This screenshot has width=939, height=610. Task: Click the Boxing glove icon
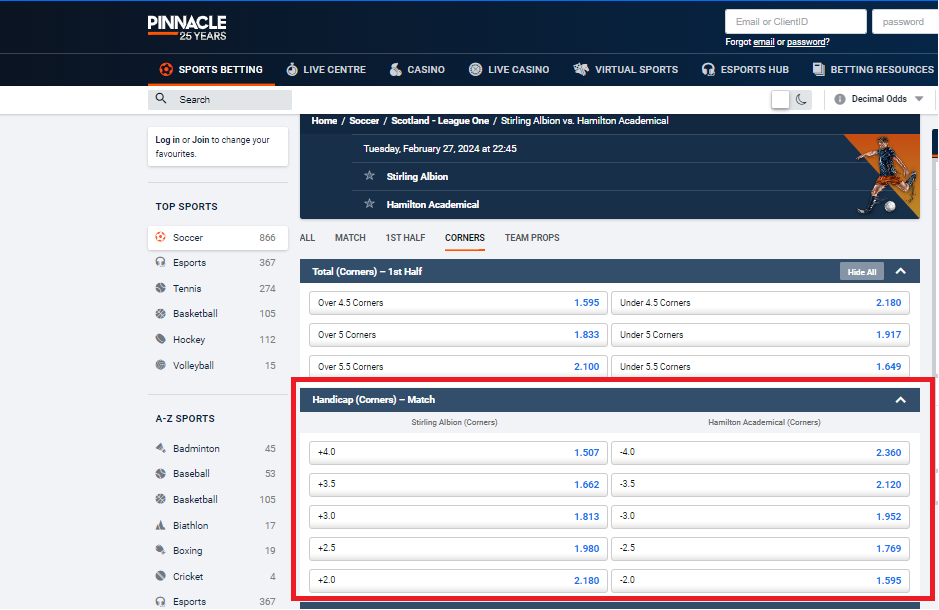coord(160,550)
